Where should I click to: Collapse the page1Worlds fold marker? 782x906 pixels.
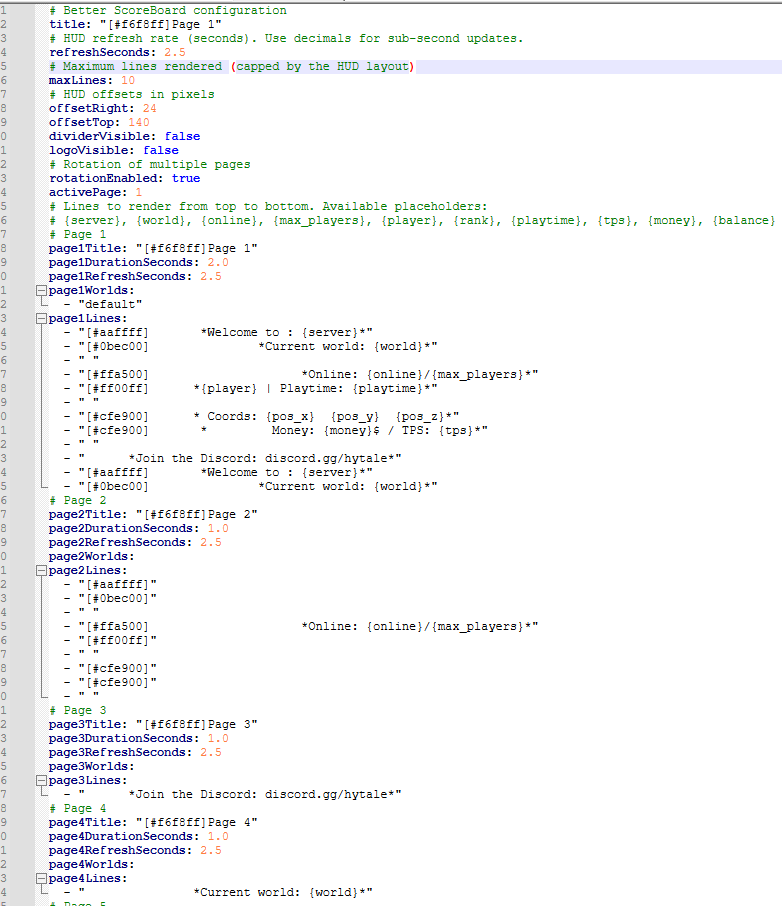[x=41, y=290]
